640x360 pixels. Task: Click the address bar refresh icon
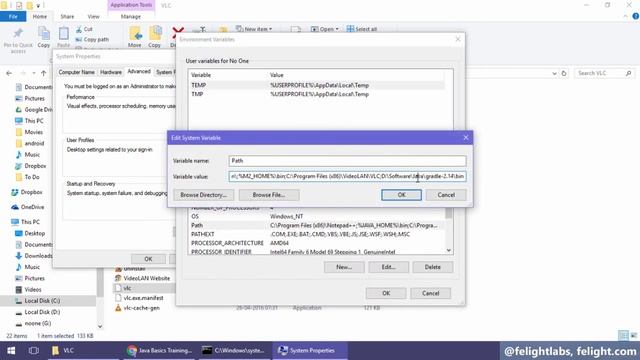[x=564, y=73]
